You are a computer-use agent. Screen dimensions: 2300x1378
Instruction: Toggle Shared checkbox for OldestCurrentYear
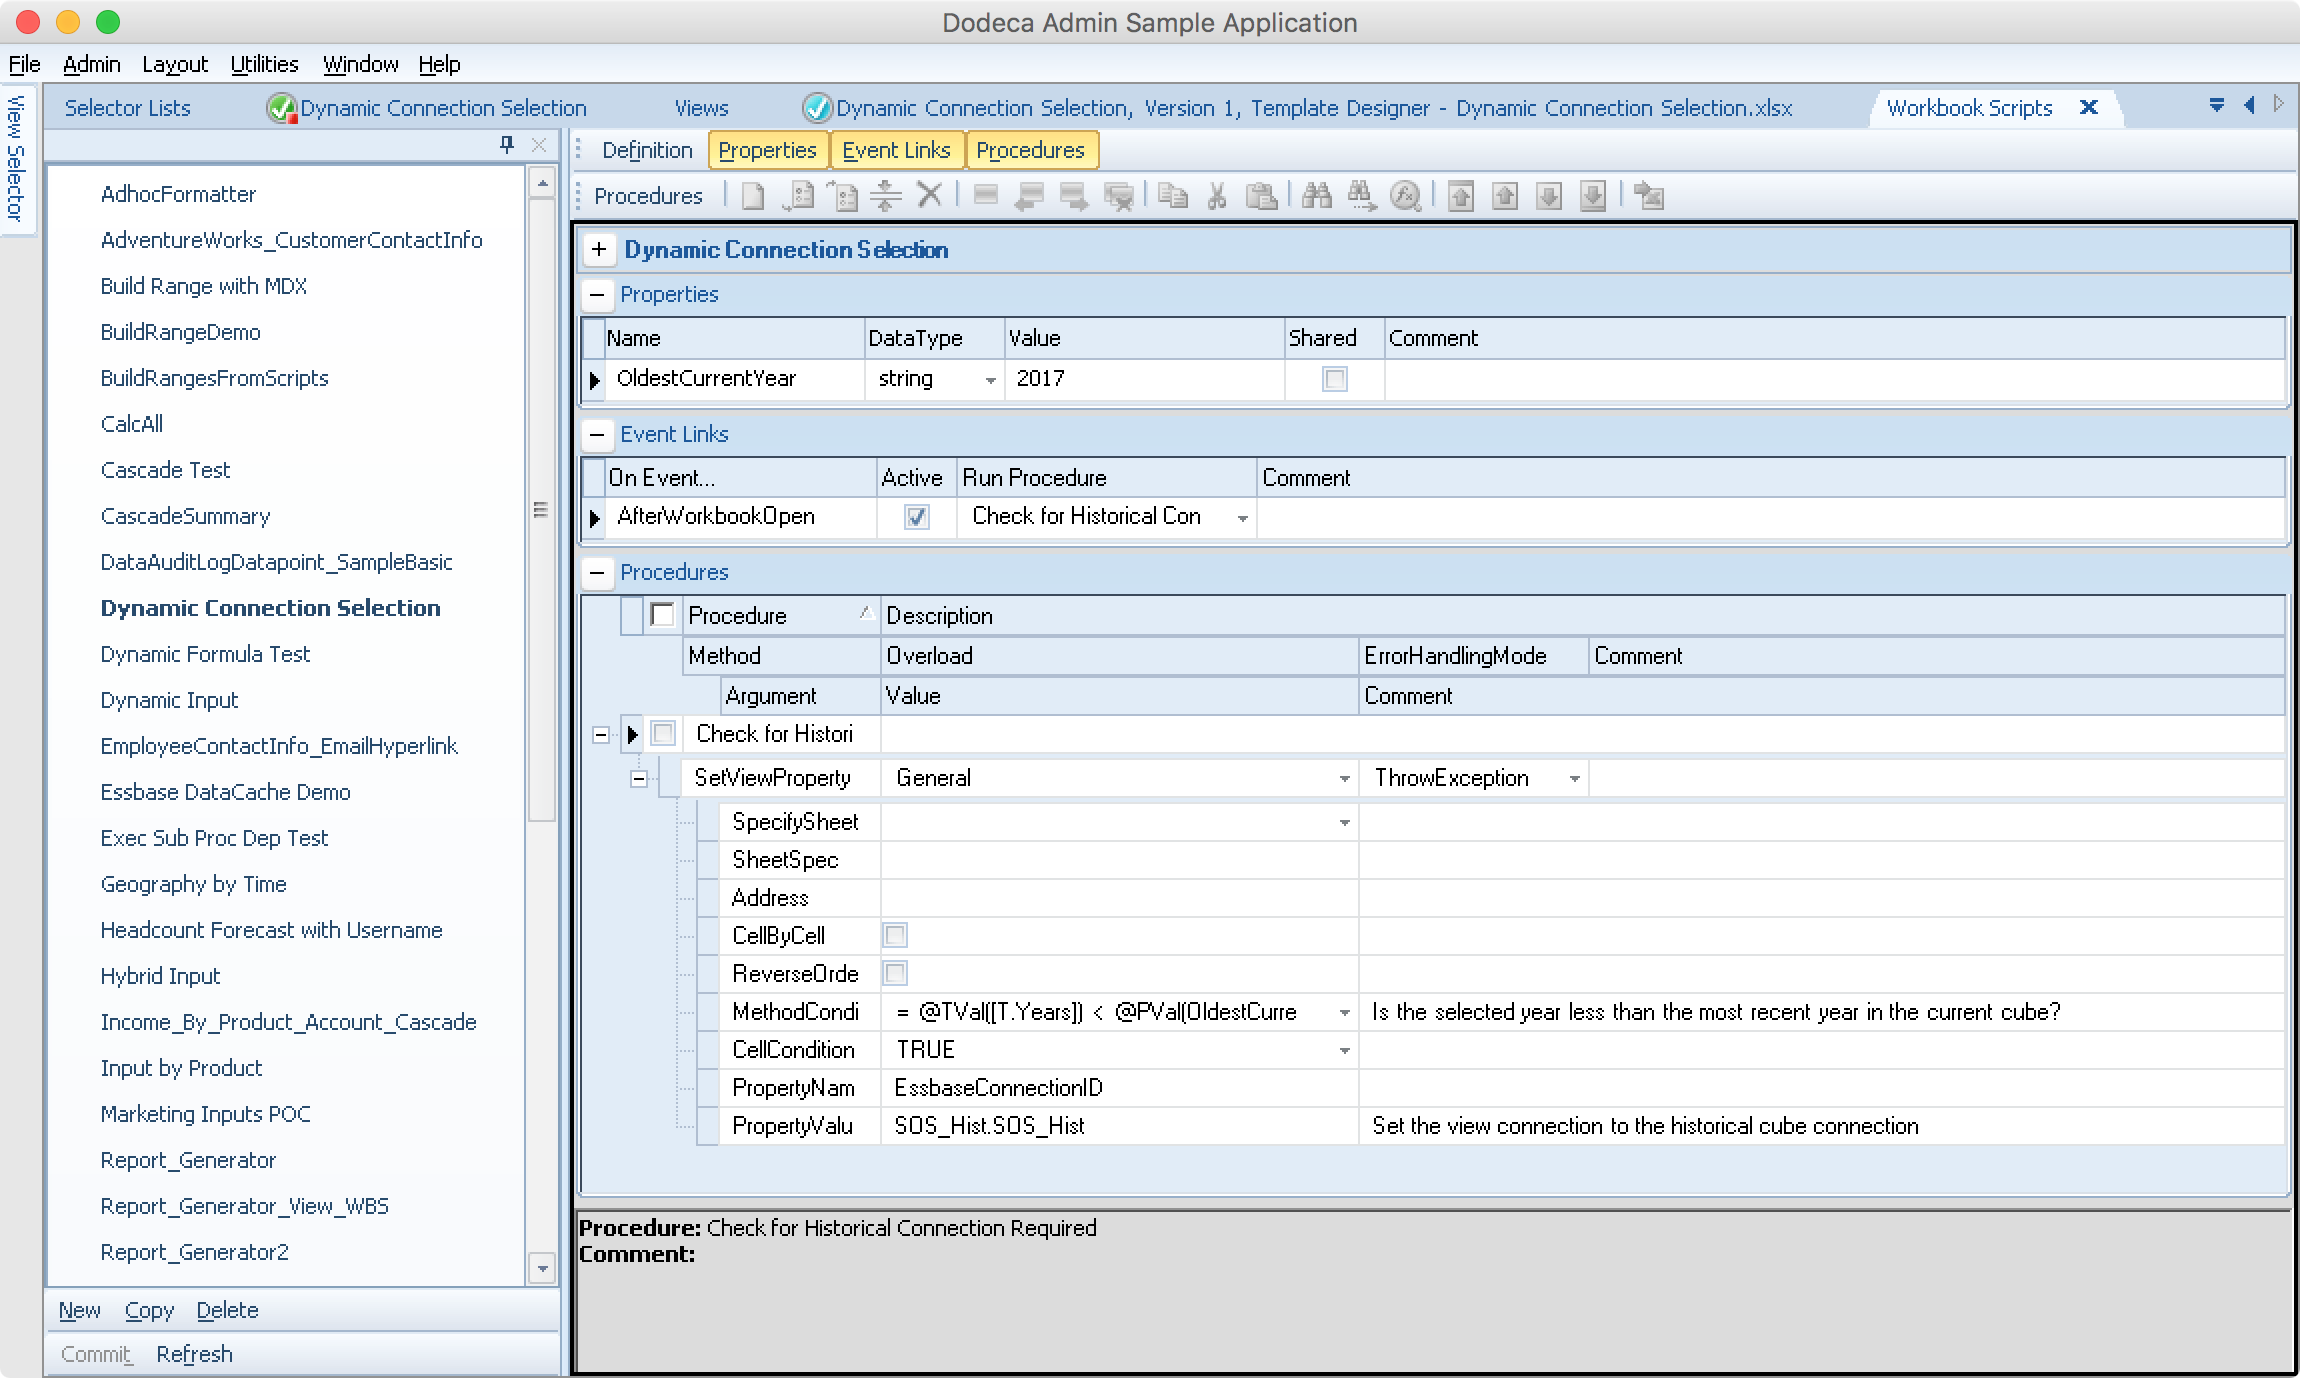click(1334, 379)
